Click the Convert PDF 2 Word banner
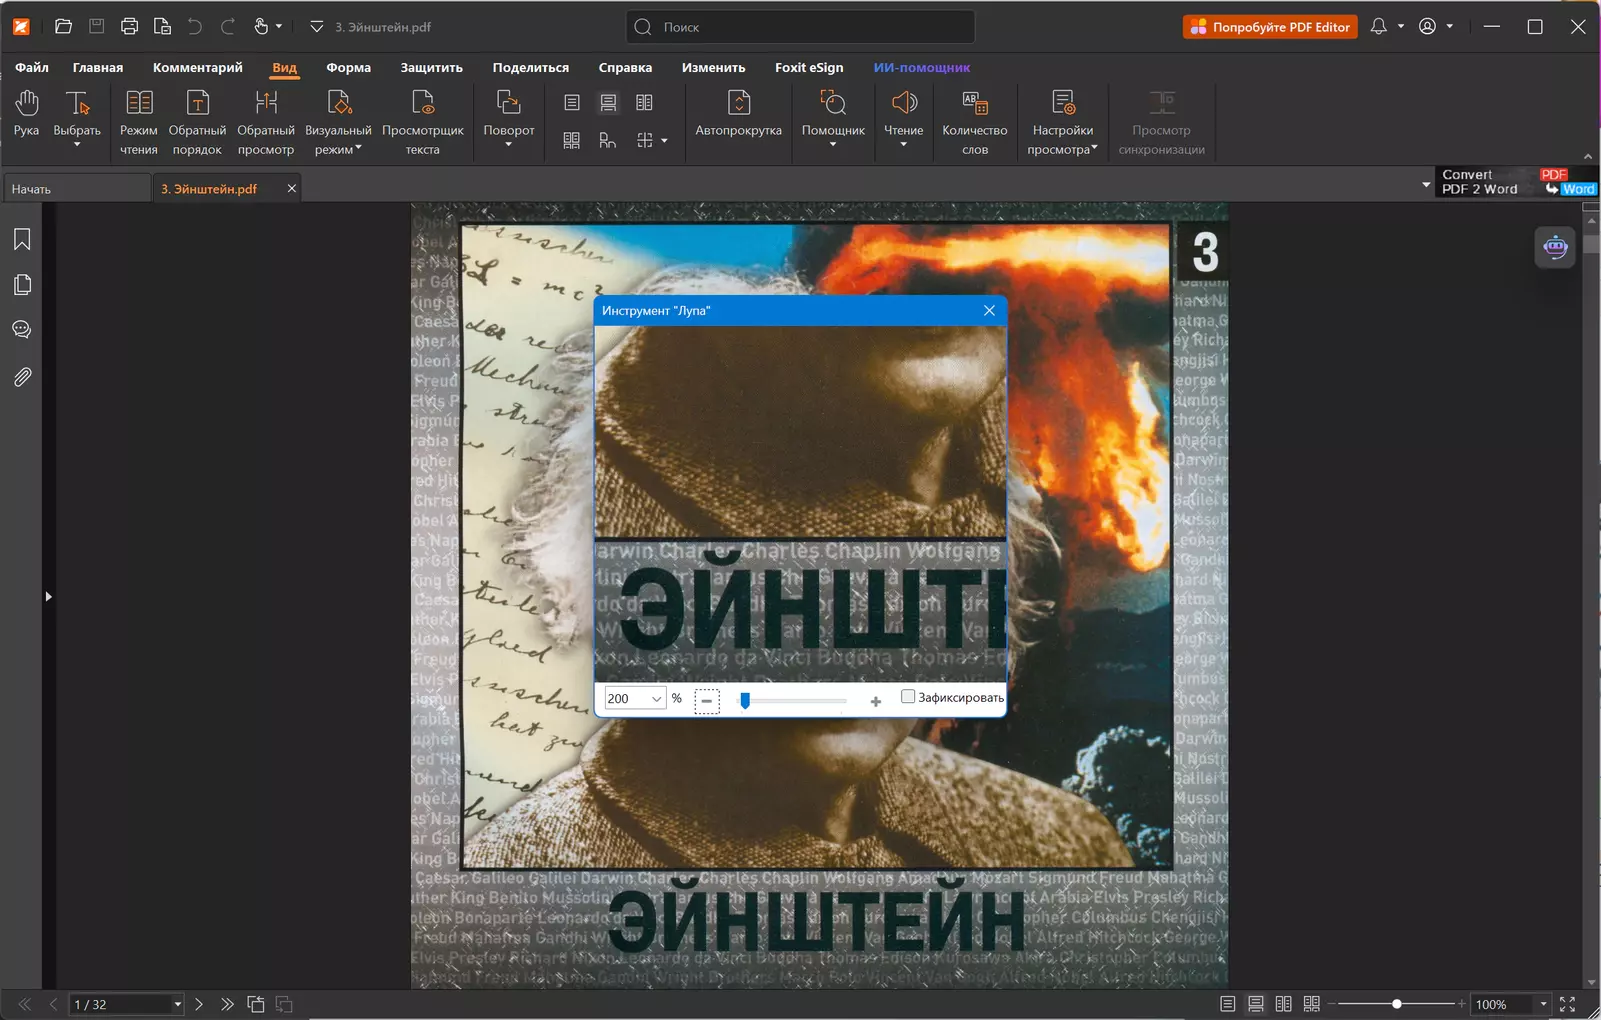 (1517, 182)
